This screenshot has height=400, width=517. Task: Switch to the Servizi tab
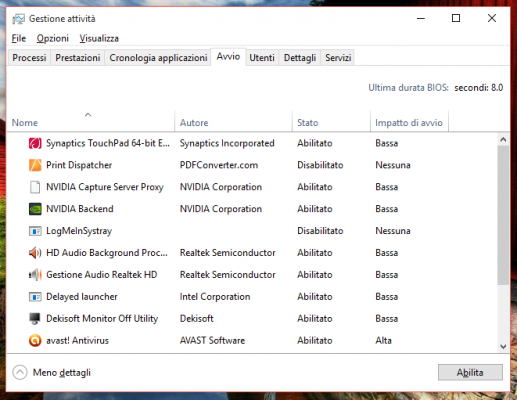point(338,58)
